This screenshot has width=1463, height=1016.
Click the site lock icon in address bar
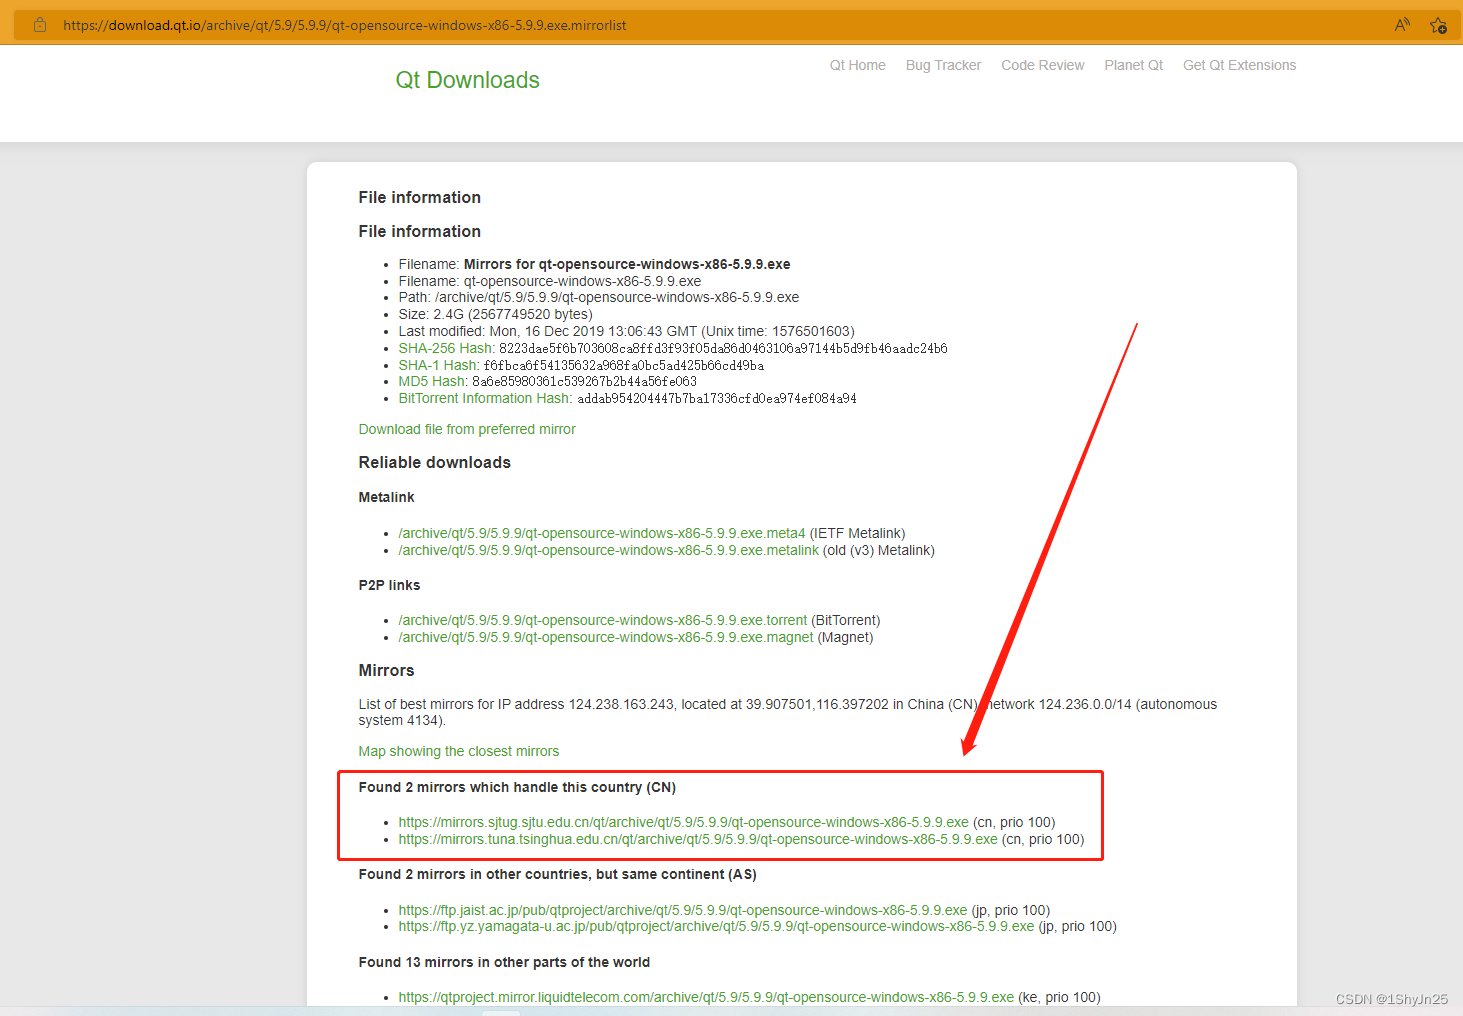coord(40,25)
